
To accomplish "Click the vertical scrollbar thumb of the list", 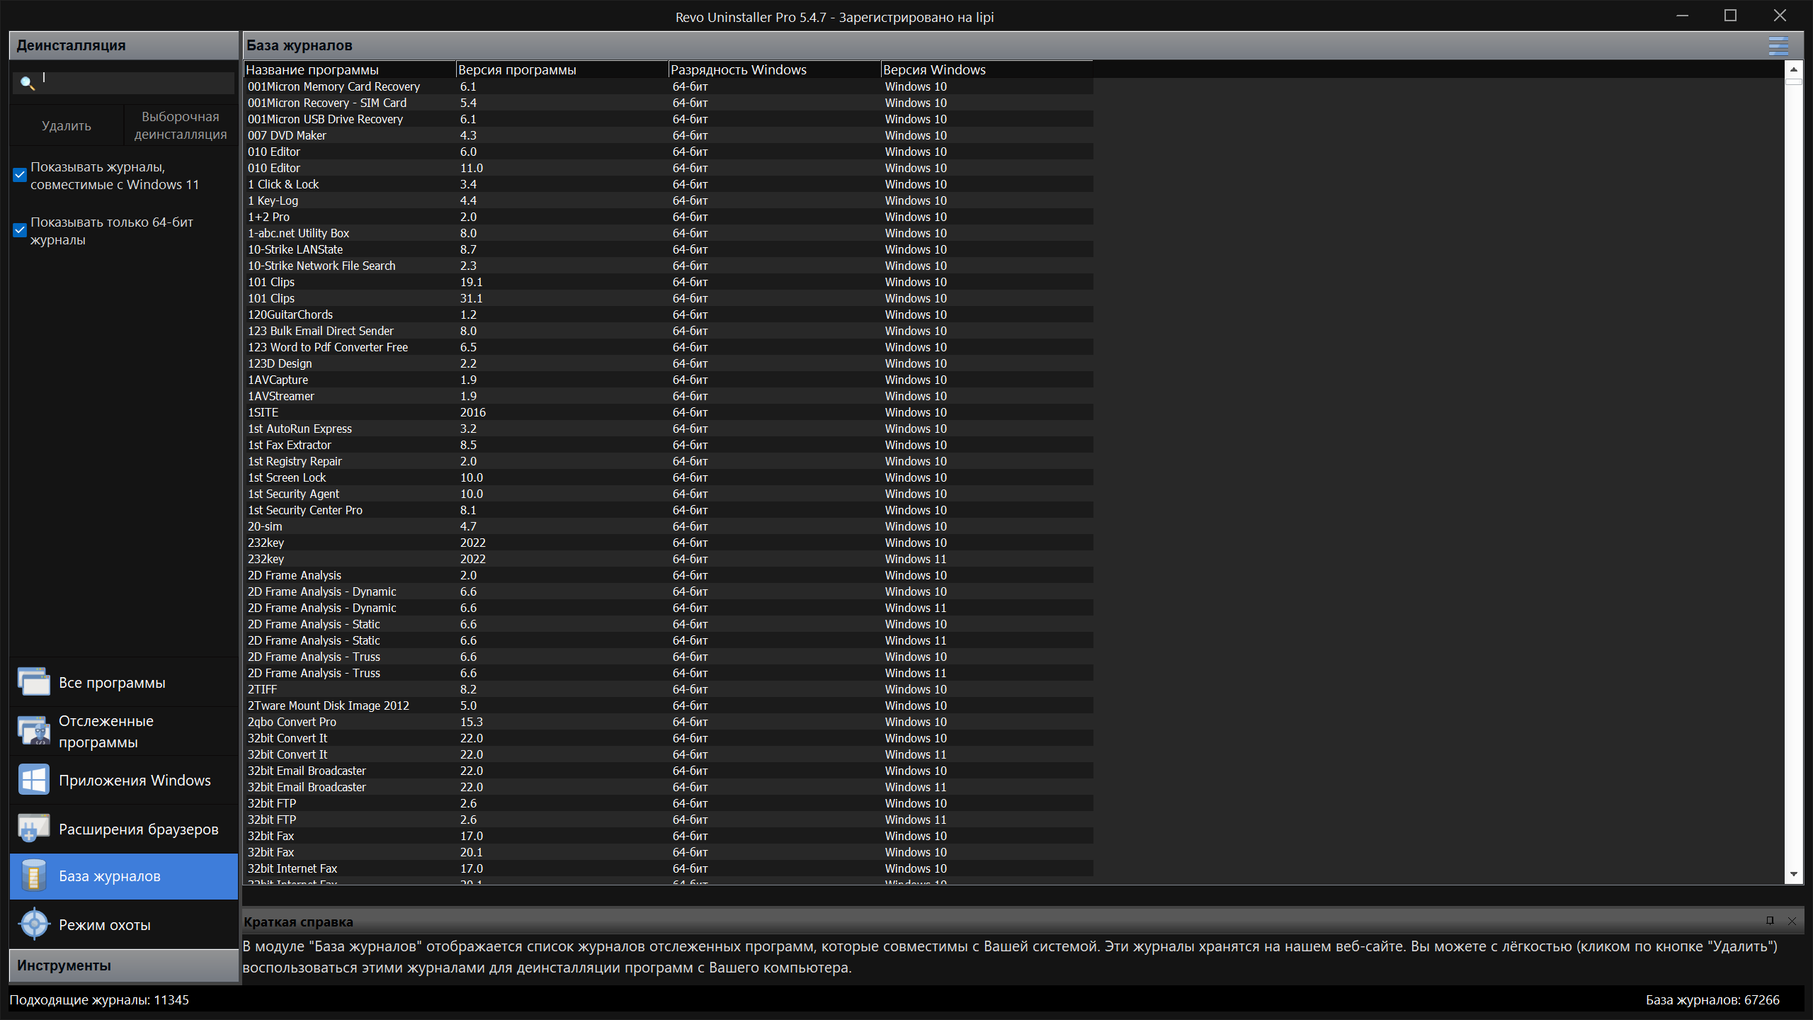I will pyautogui.click(x=1794, y=82).
